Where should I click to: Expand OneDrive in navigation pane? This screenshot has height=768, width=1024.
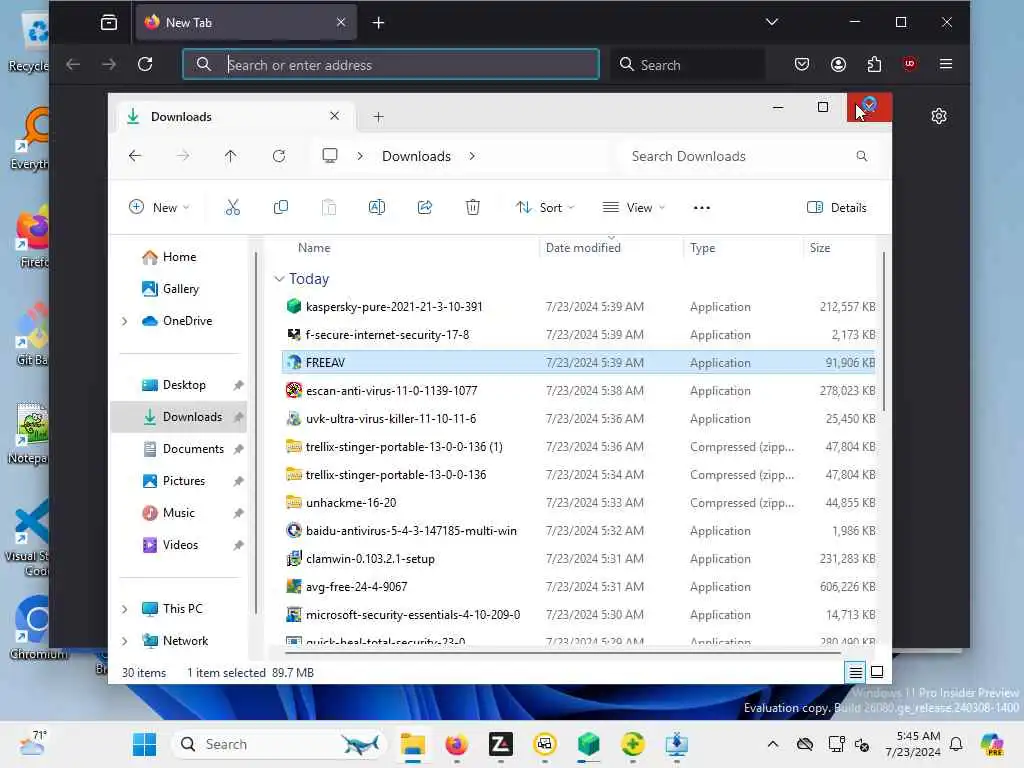pos(125,321)
